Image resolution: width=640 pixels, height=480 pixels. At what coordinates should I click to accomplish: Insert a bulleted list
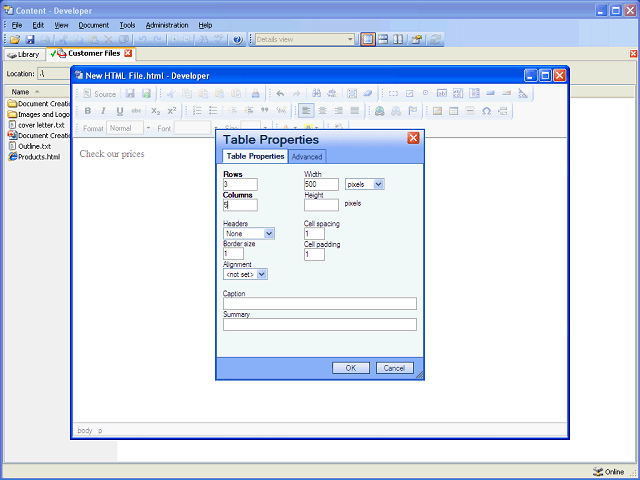tap(213, 111)
